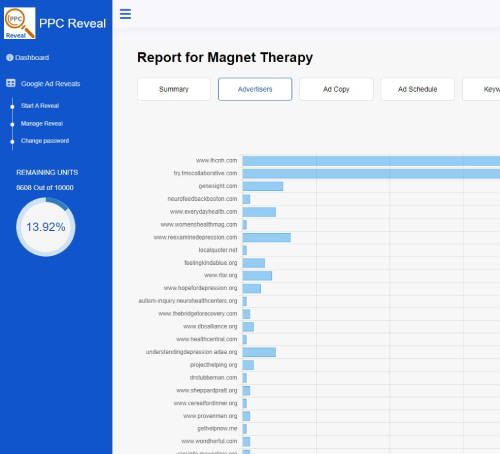Screen dimensions: 500x454
Task: Open the Ad Copy tab
Action: pos(336,89)
